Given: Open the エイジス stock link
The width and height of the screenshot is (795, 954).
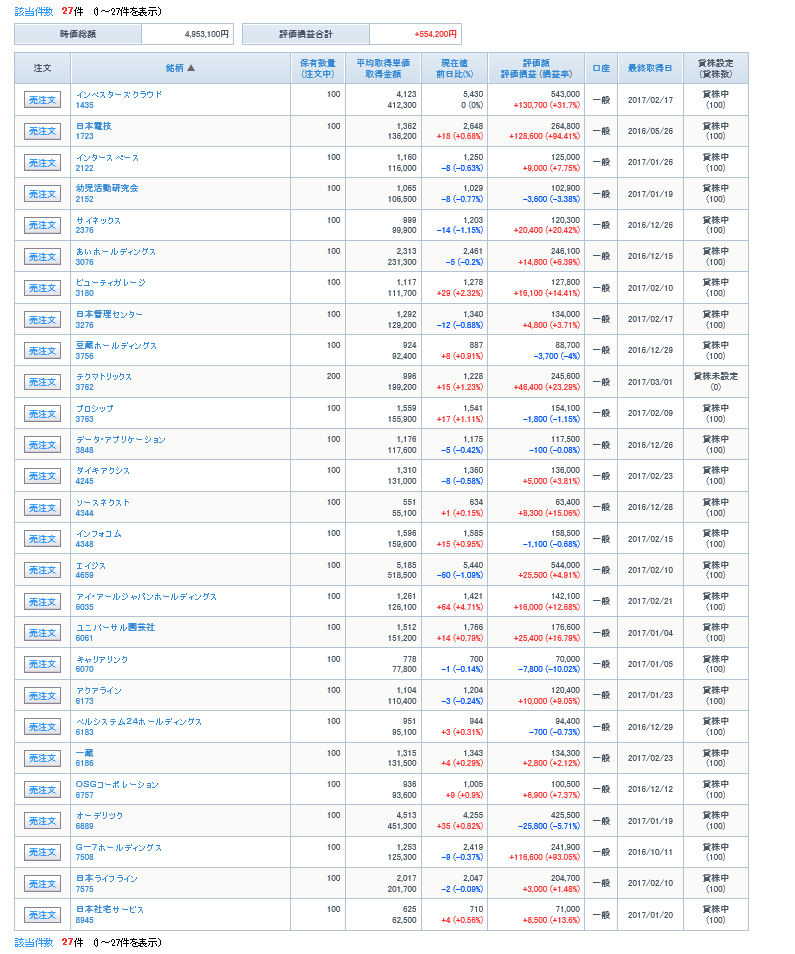Looking at the screenshot, I should pyautogui.click(x=91, y=565).
